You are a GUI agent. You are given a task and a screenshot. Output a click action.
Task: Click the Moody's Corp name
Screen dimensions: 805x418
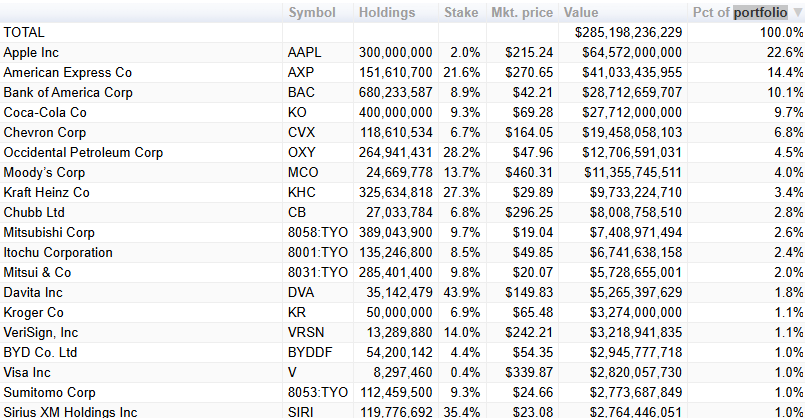47,172
